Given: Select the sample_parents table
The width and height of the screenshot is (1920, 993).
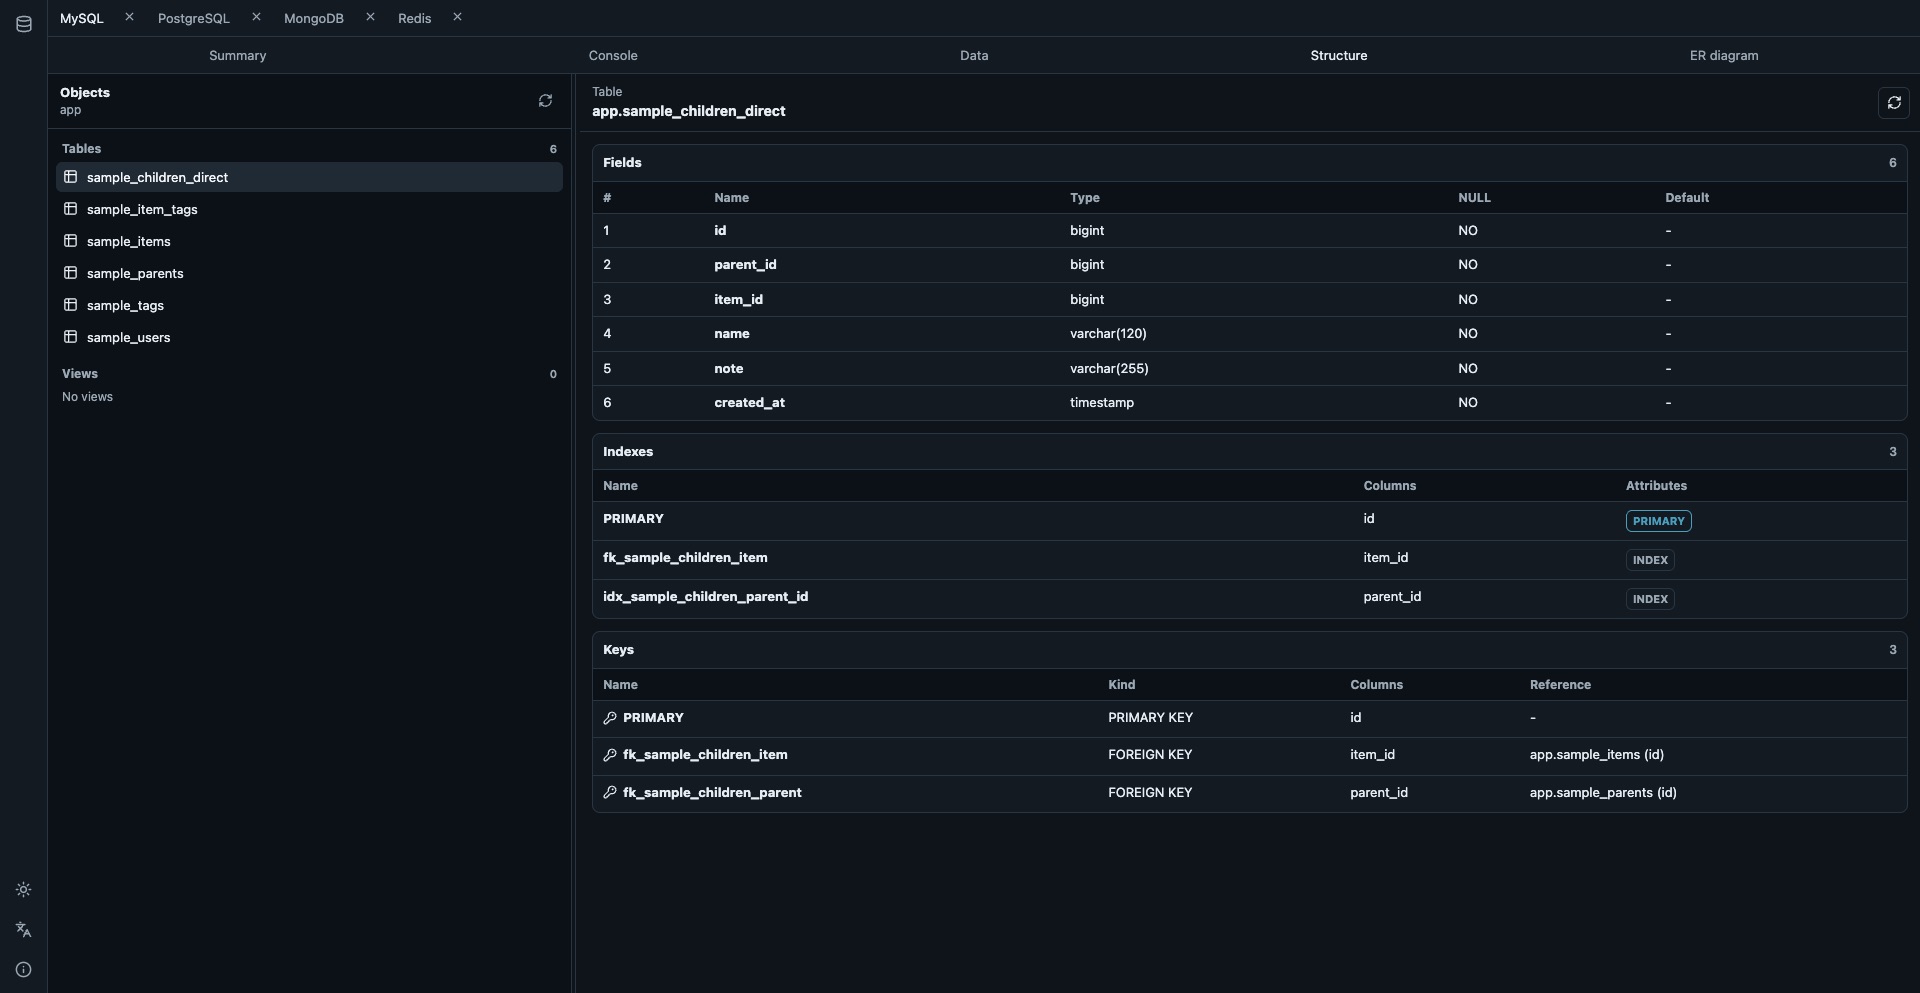Looking at the screenshot, I should (x=309, y=273).
